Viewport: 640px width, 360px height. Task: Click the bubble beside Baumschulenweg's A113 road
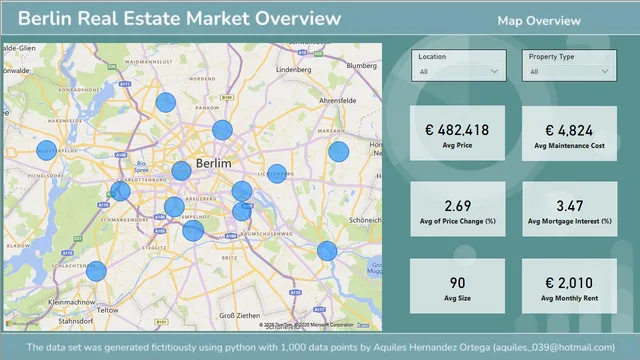point(327,251)
